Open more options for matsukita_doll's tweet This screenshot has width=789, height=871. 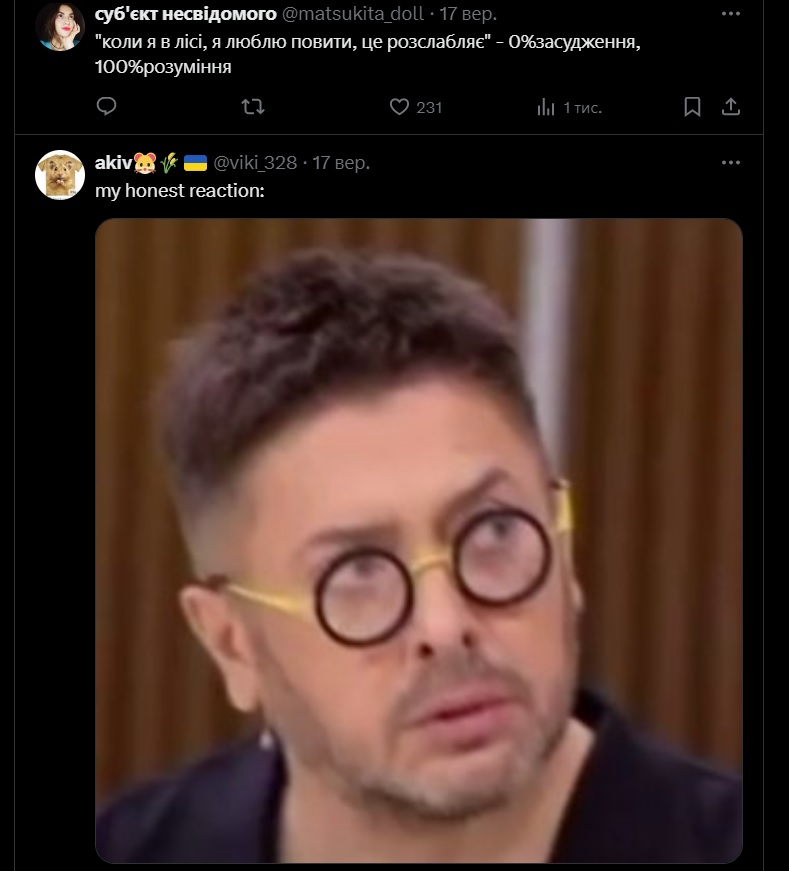(731, 13)
